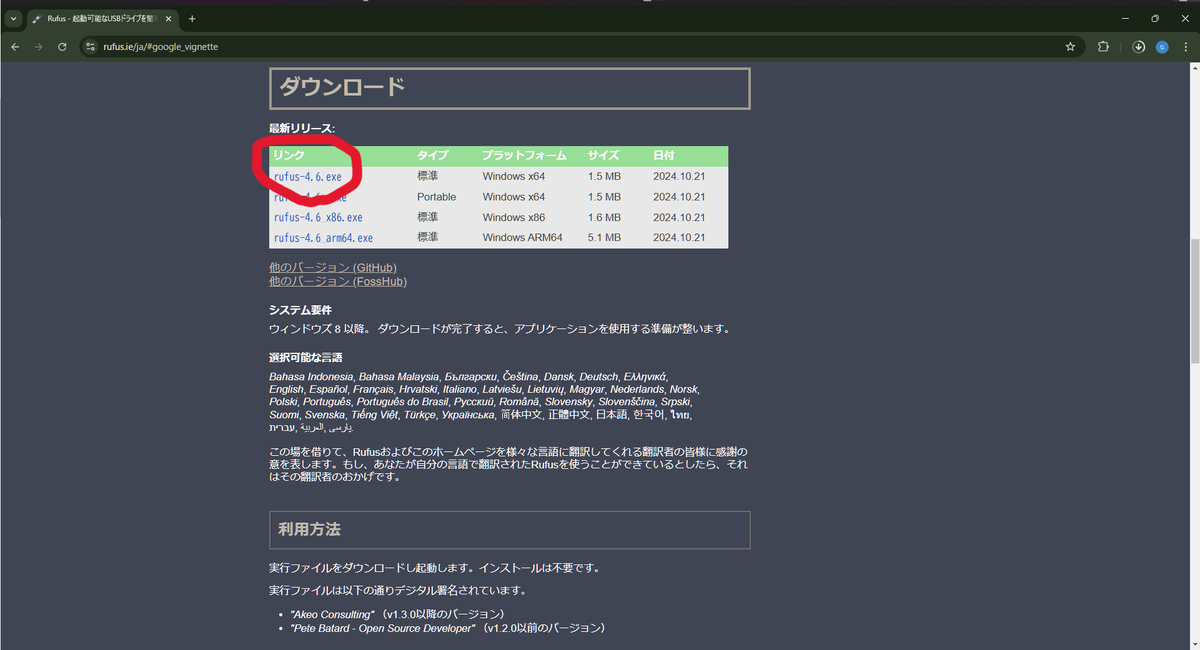Open Chrome extensions puzzle icon
This screenshot has height=650, width=1200.
coord(1104,46)
